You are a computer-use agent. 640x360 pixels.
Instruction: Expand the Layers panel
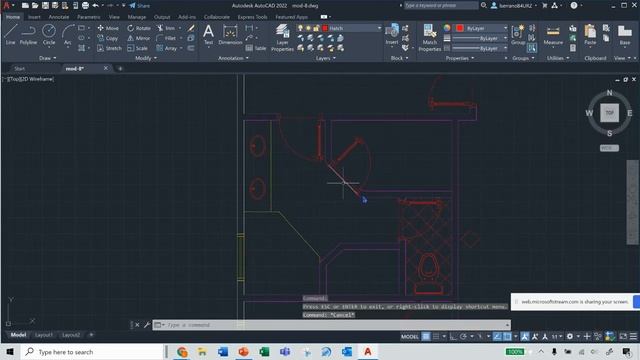tap(325, 58)
